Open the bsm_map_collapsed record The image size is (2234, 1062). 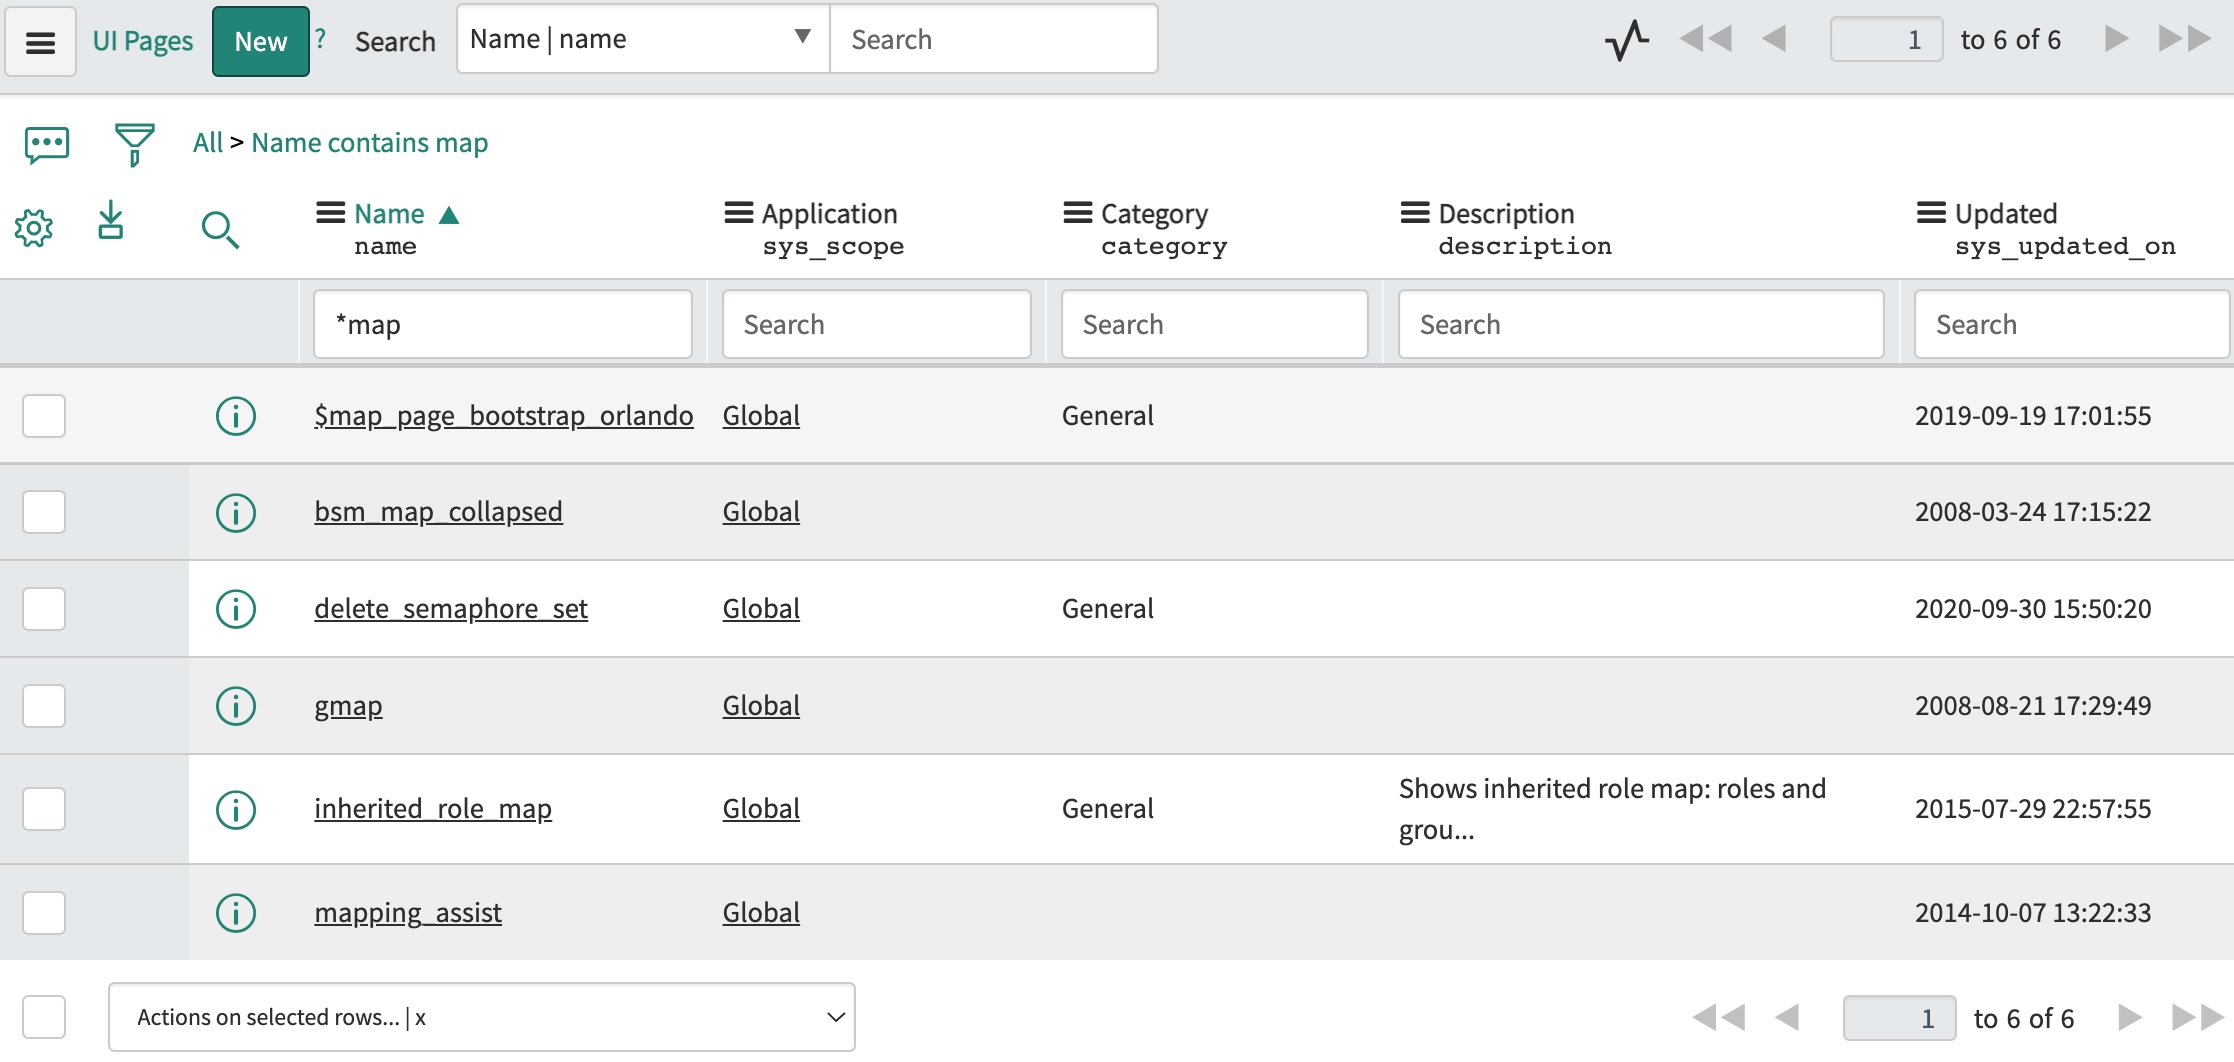point(438,512)
